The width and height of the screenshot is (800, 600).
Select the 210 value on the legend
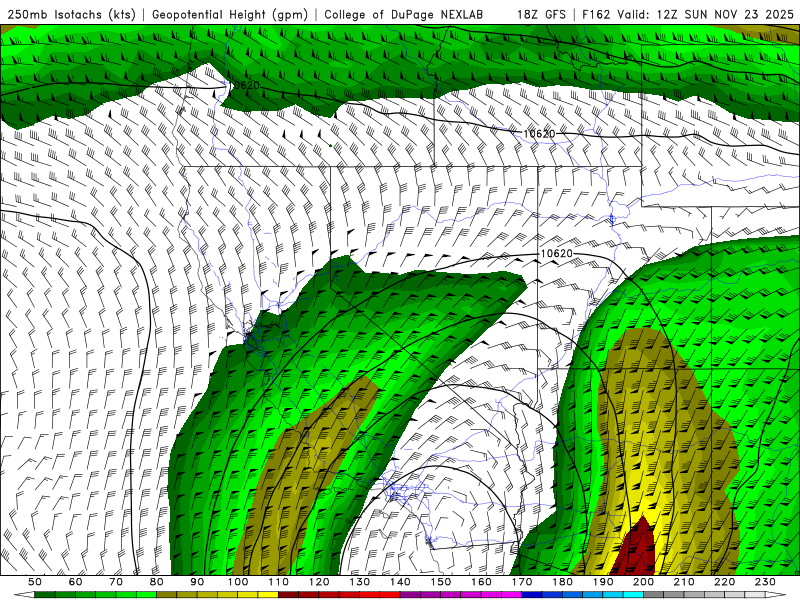point(685,582)
